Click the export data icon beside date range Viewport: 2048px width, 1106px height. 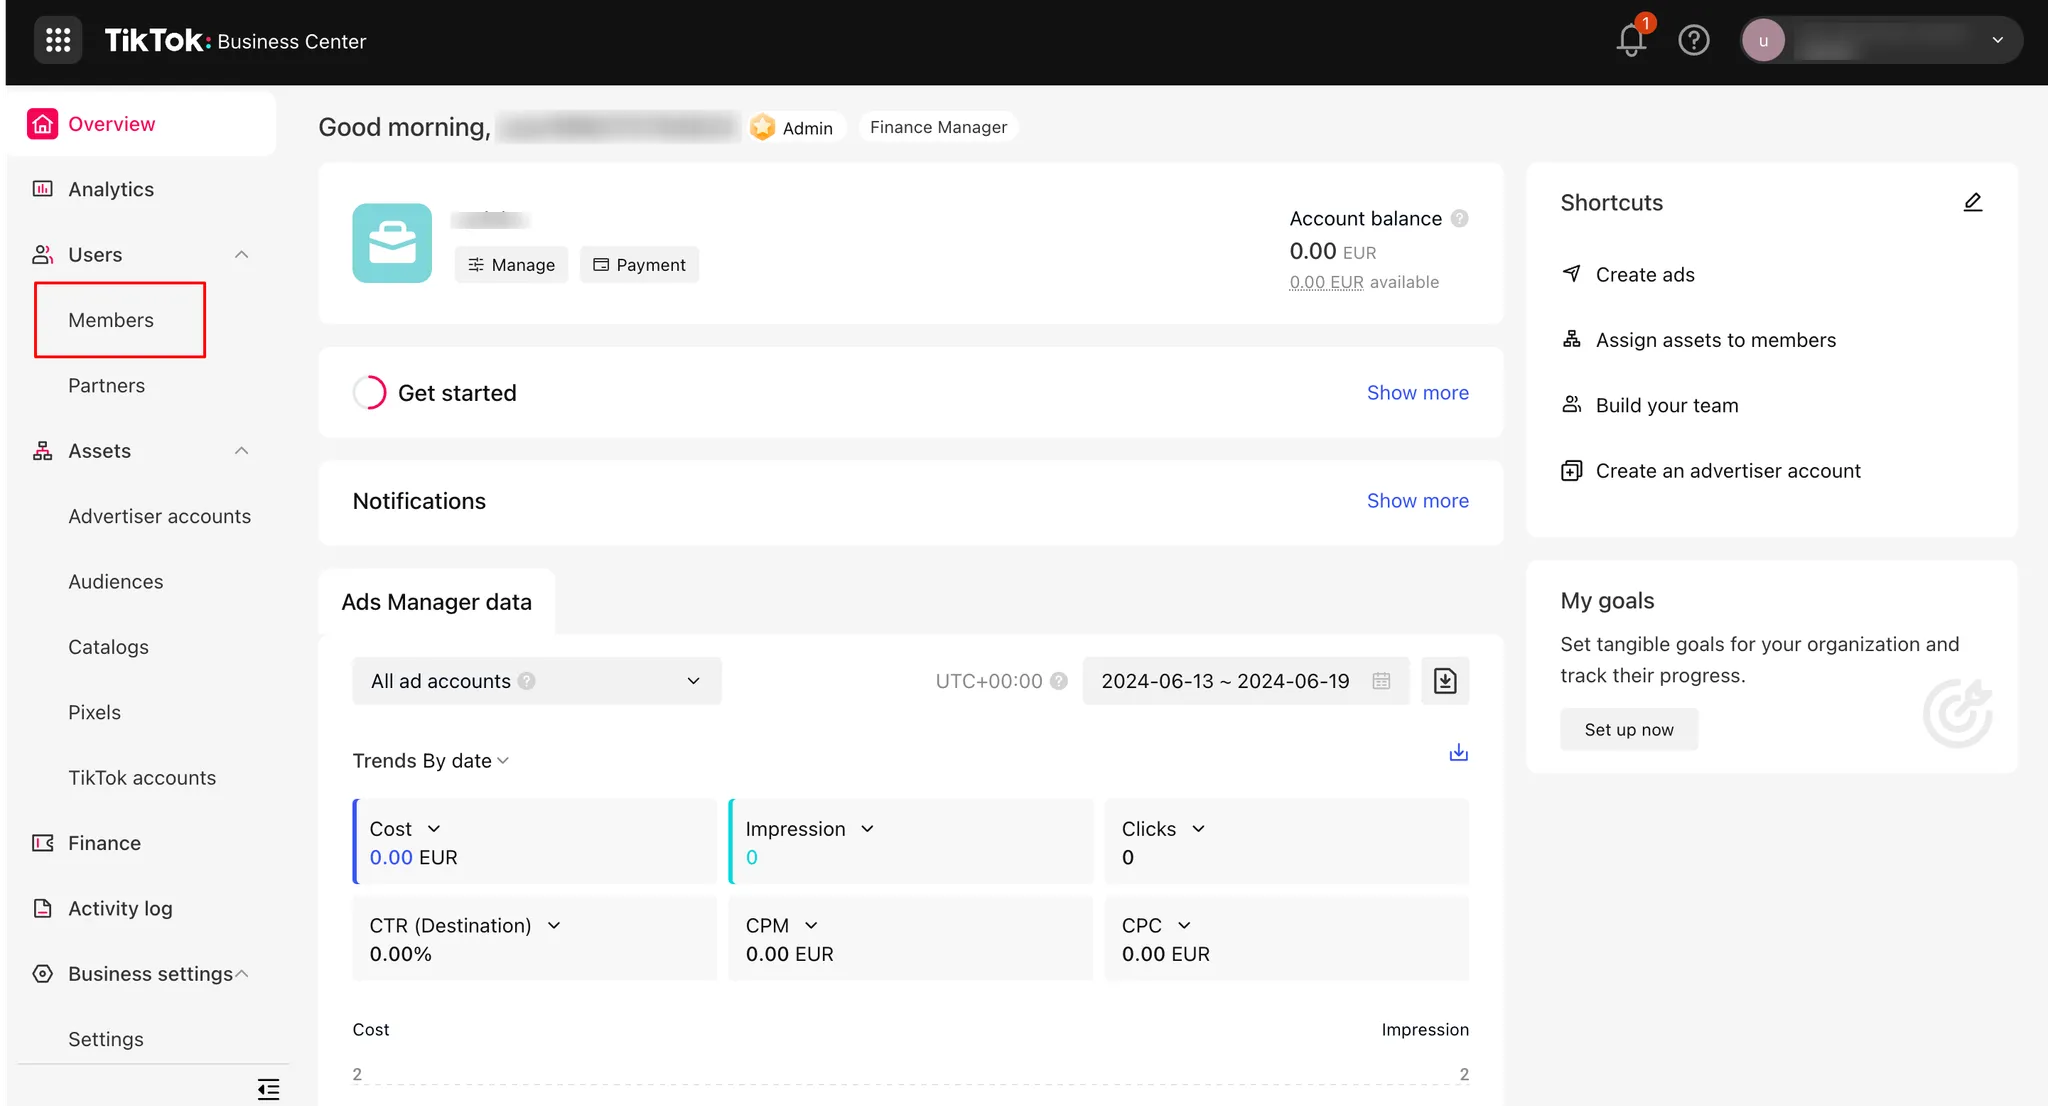pos(1445,681)
